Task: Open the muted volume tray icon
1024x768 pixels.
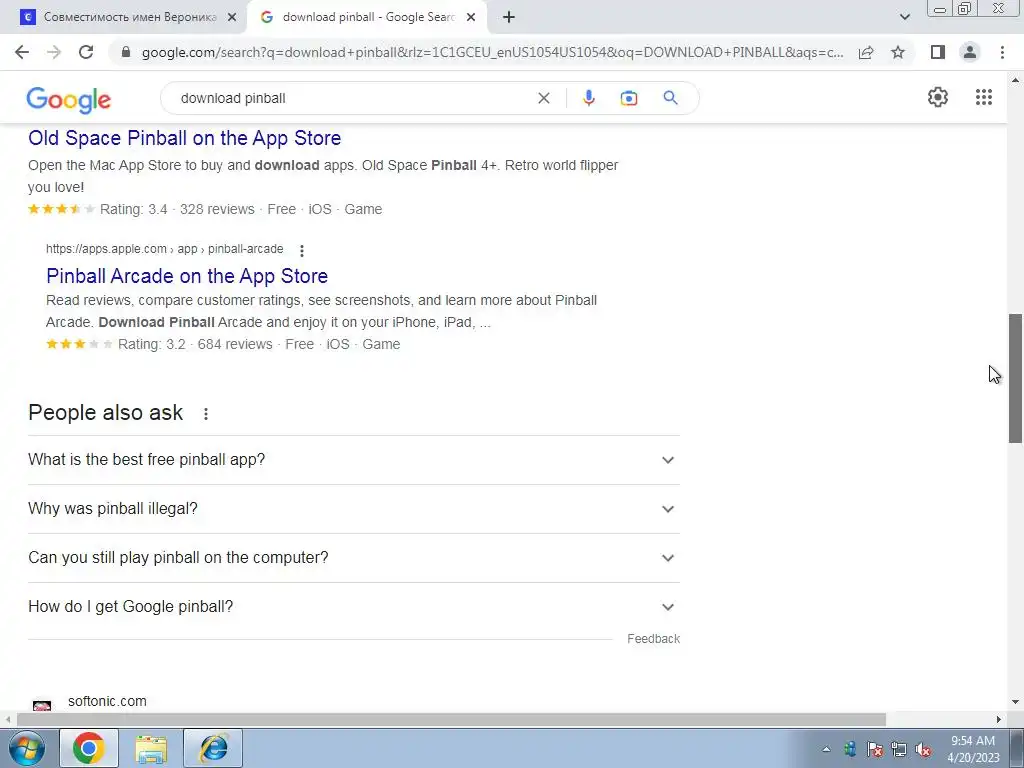Action: [x=923, y=749]
